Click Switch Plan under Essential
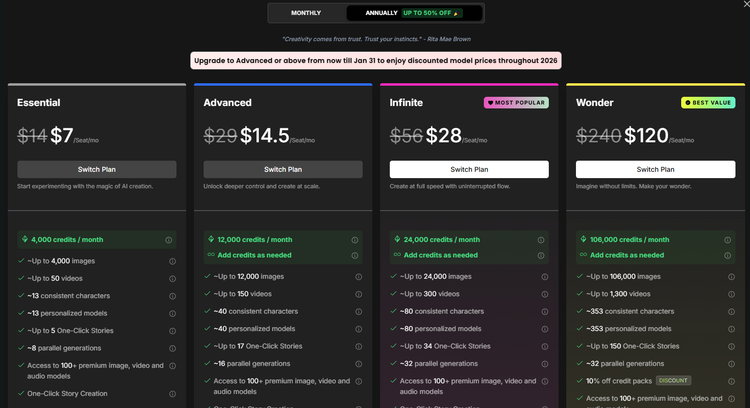750x408 pixels. (97, 169)
